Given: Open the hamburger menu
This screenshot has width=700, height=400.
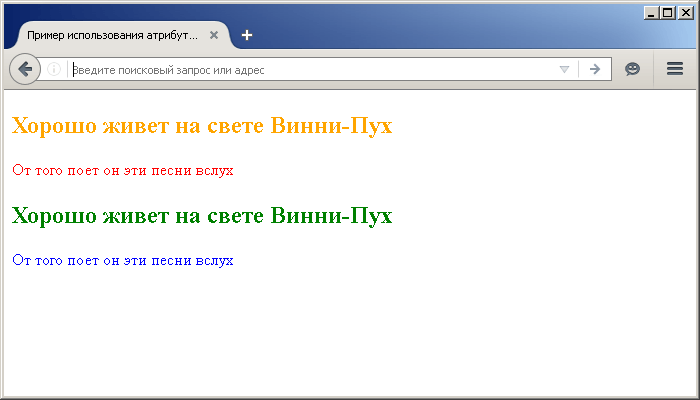Looking at the screenshot, I should 675,69.
